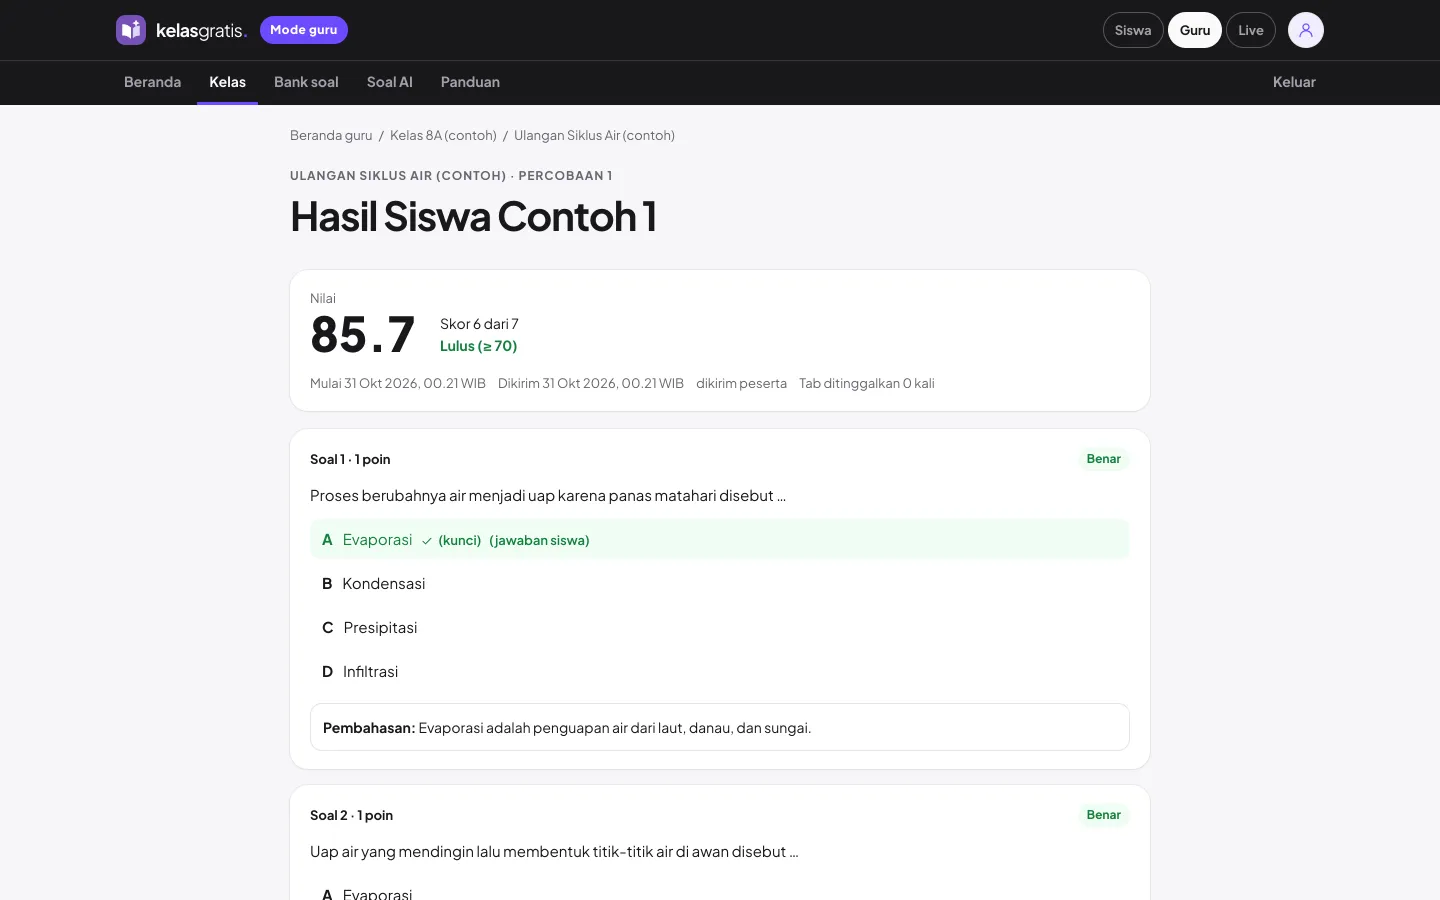The width and height of the screenshot is (1440, 900).
Task: Click the Benar badge on Soal 1
Action: pyautogui.click(x=1104, y=459)
